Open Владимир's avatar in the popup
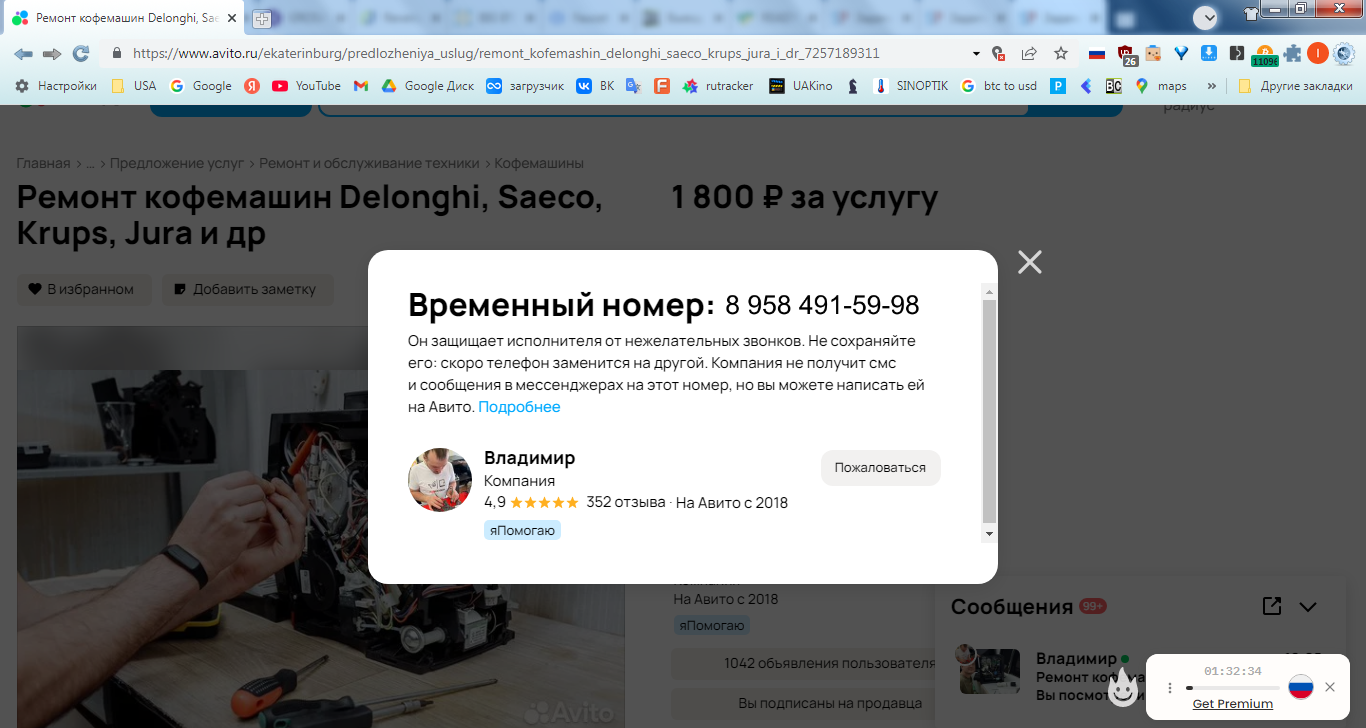 coord(440,480)
